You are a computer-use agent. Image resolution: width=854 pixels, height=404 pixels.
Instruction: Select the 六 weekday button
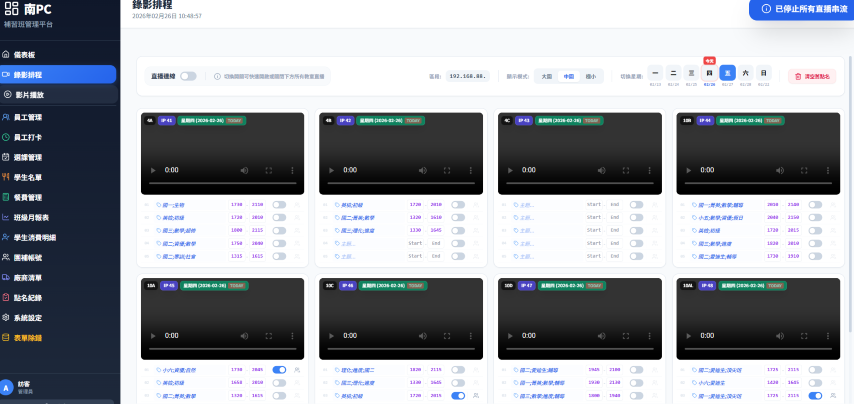746,73
